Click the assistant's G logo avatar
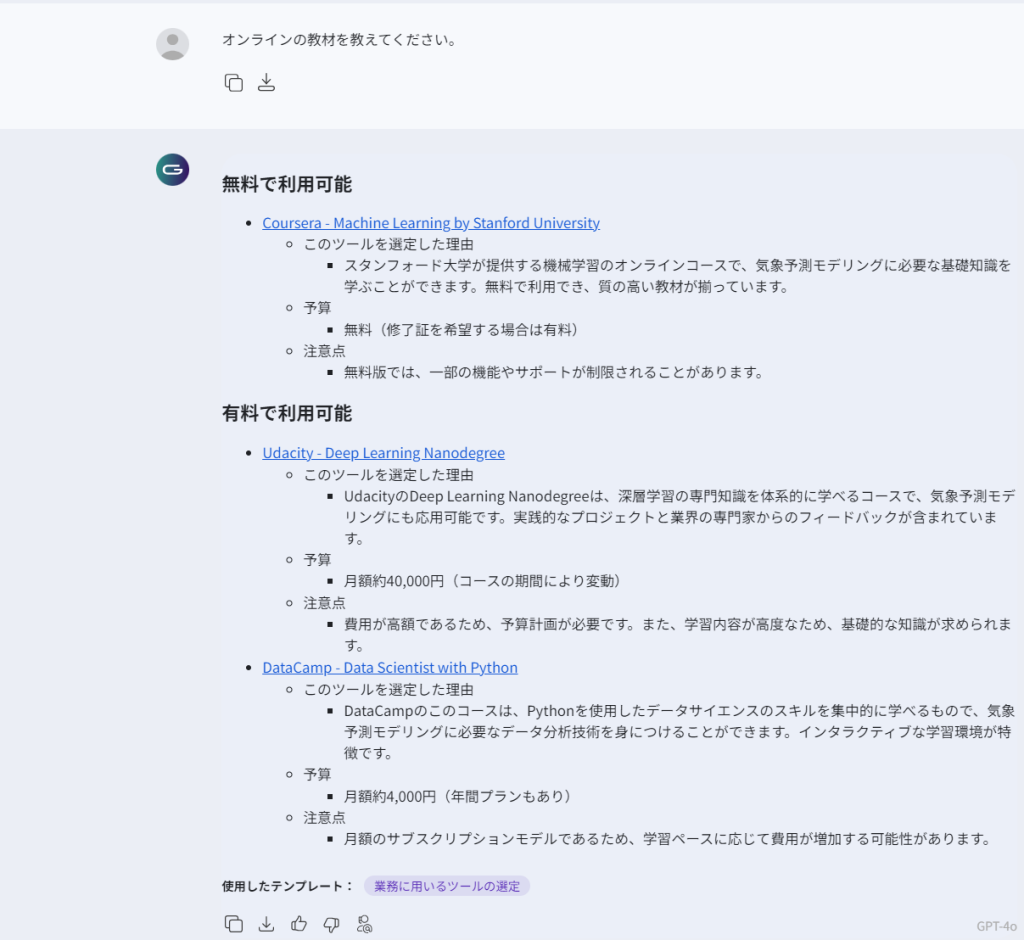 [173, 170]
